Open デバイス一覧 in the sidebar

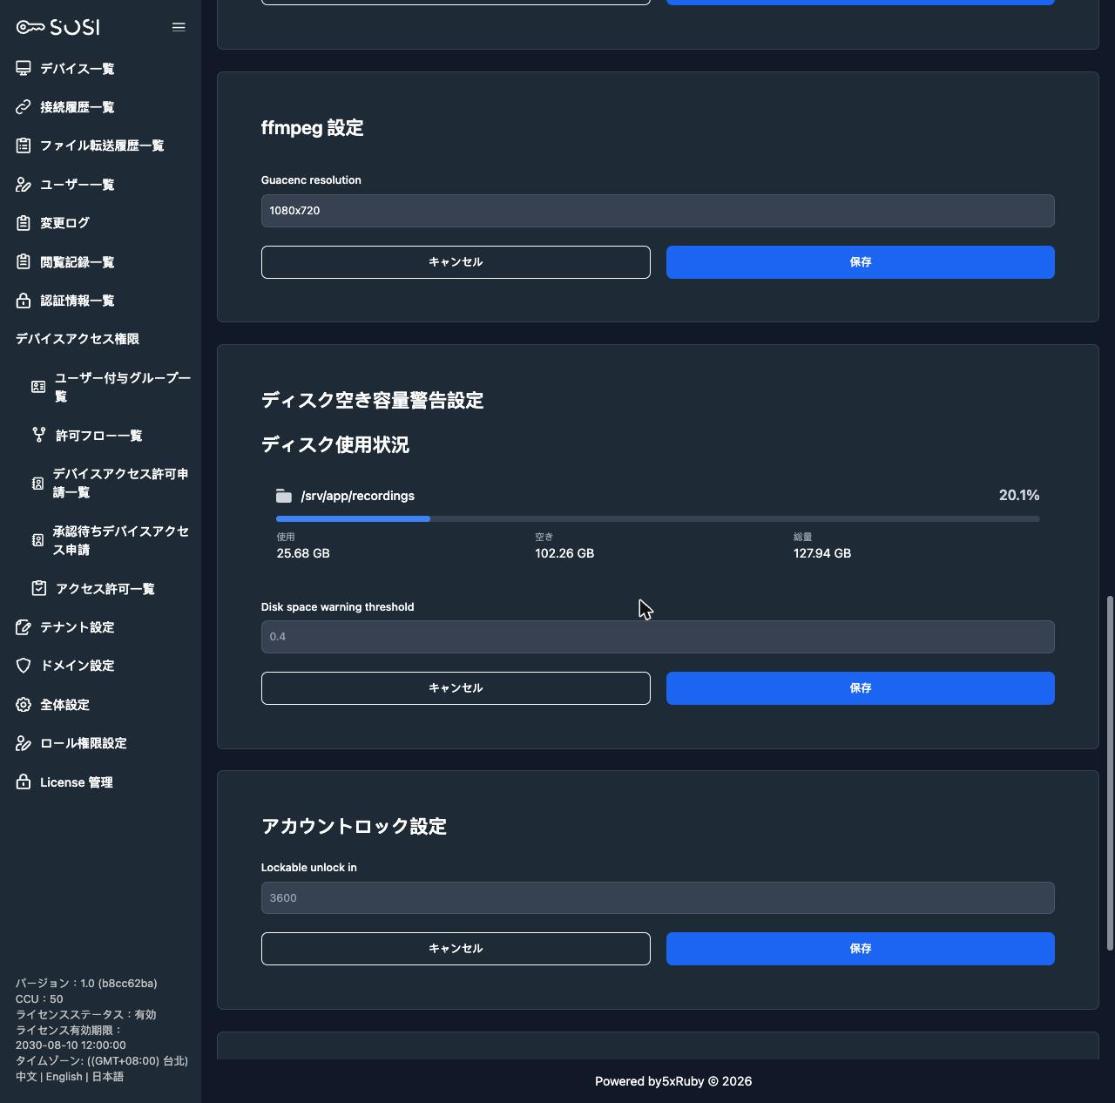tap(78, 68)
